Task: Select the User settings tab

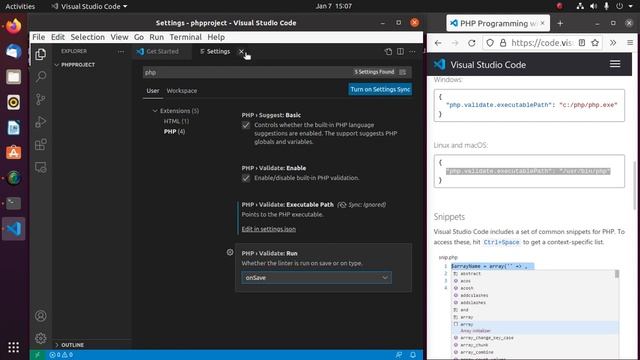Action: [x=153, y=91]
